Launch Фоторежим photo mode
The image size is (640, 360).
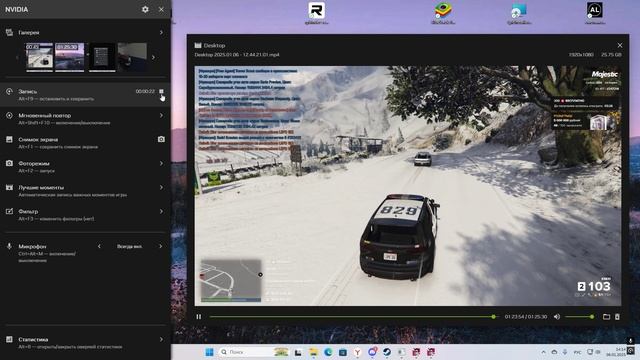tap(85, 167)
